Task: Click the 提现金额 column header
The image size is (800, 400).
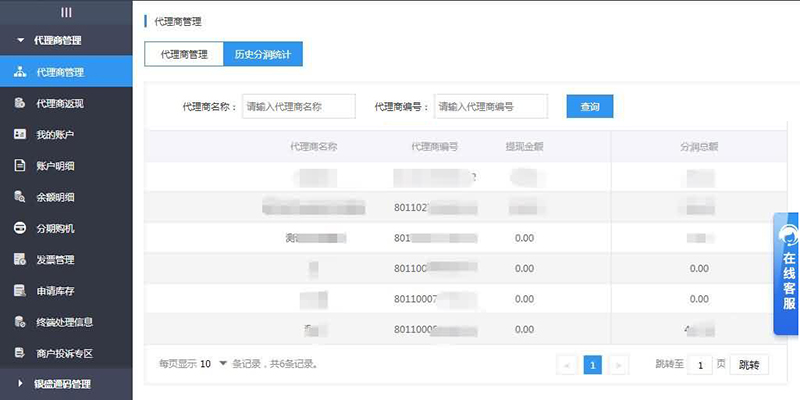Action: pyautogui.click(x=524, y=147)
